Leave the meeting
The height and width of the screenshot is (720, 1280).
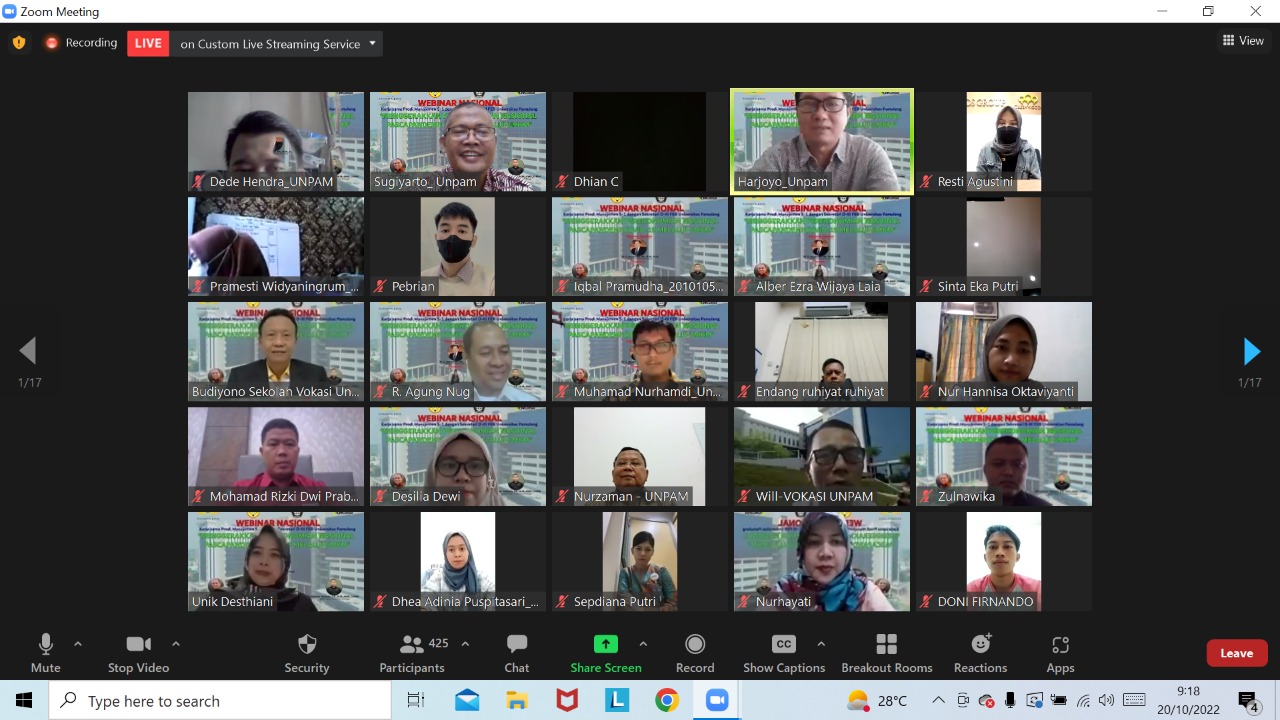point(1236,652)
